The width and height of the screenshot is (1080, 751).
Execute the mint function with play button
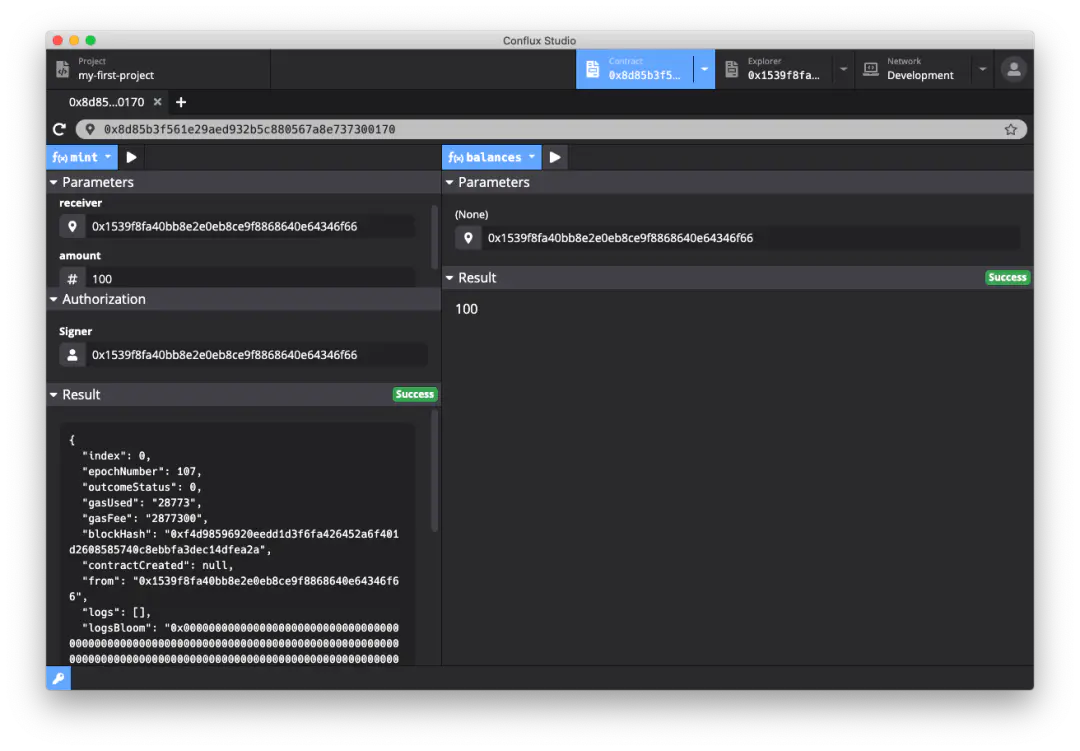[x=131, y=157]
